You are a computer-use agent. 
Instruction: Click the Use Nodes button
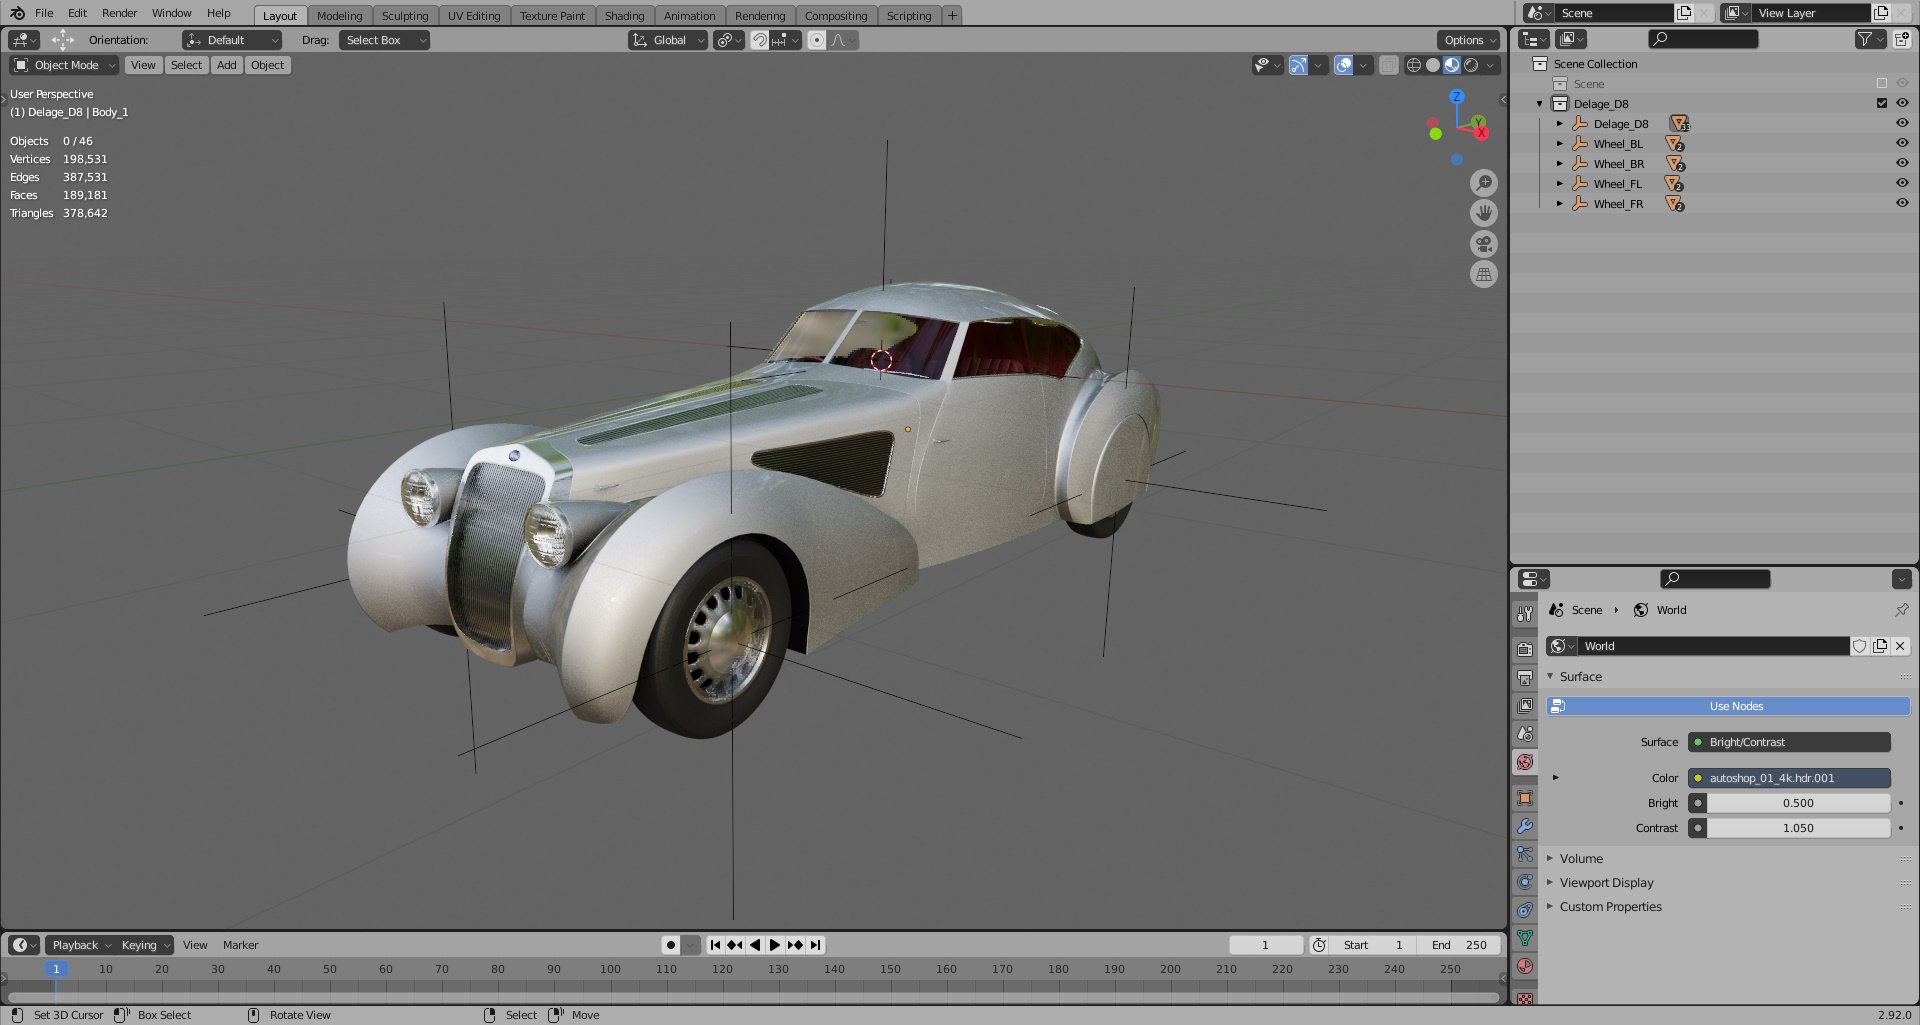pos(1728,706)
